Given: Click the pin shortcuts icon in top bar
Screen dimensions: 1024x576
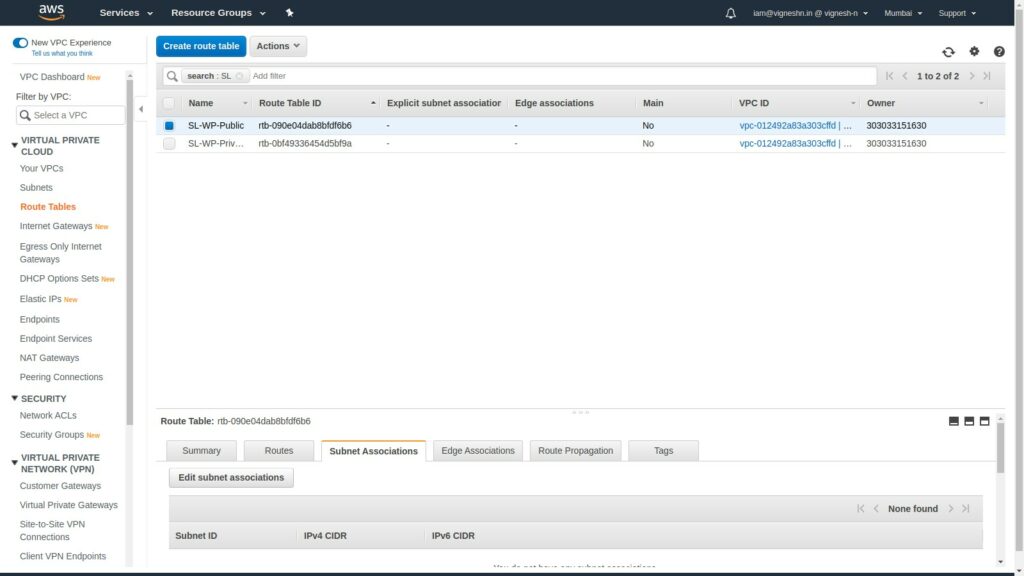Looking at the screenshot, I should [289, 12].
